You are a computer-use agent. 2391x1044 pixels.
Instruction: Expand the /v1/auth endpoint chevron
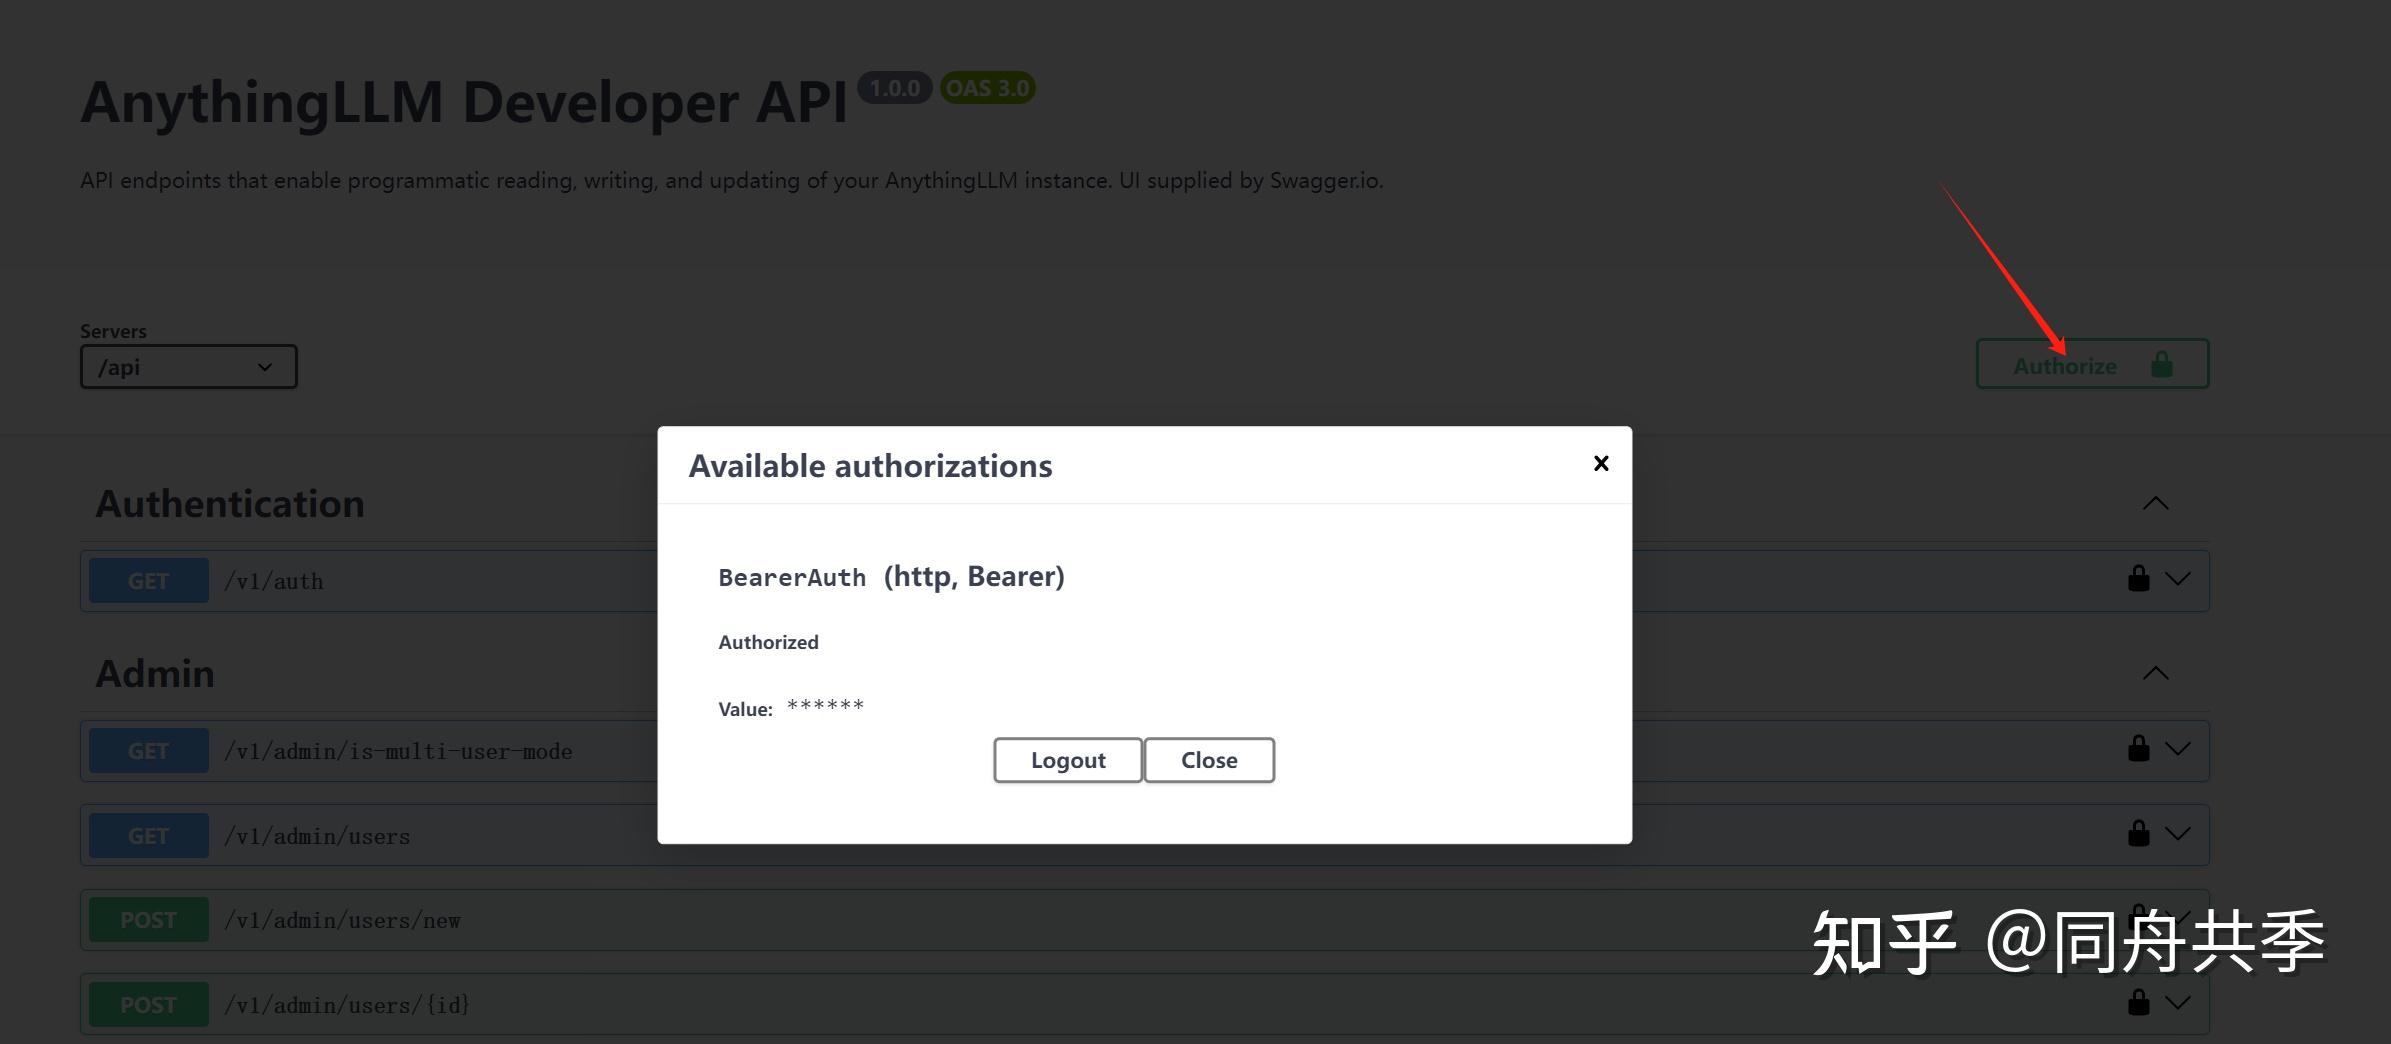[x=2178, y=579]
